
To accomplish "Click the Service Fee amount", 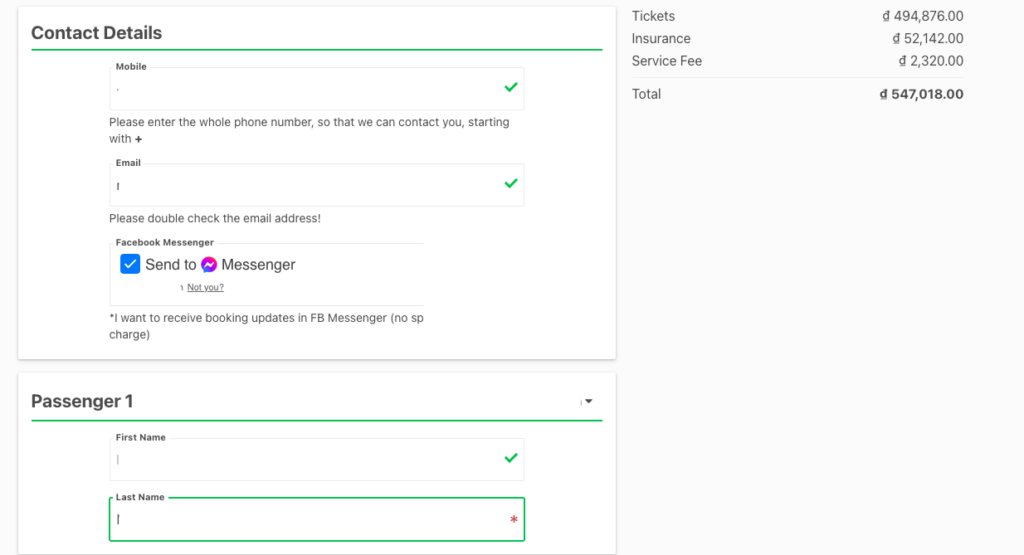I will [930, 61].
